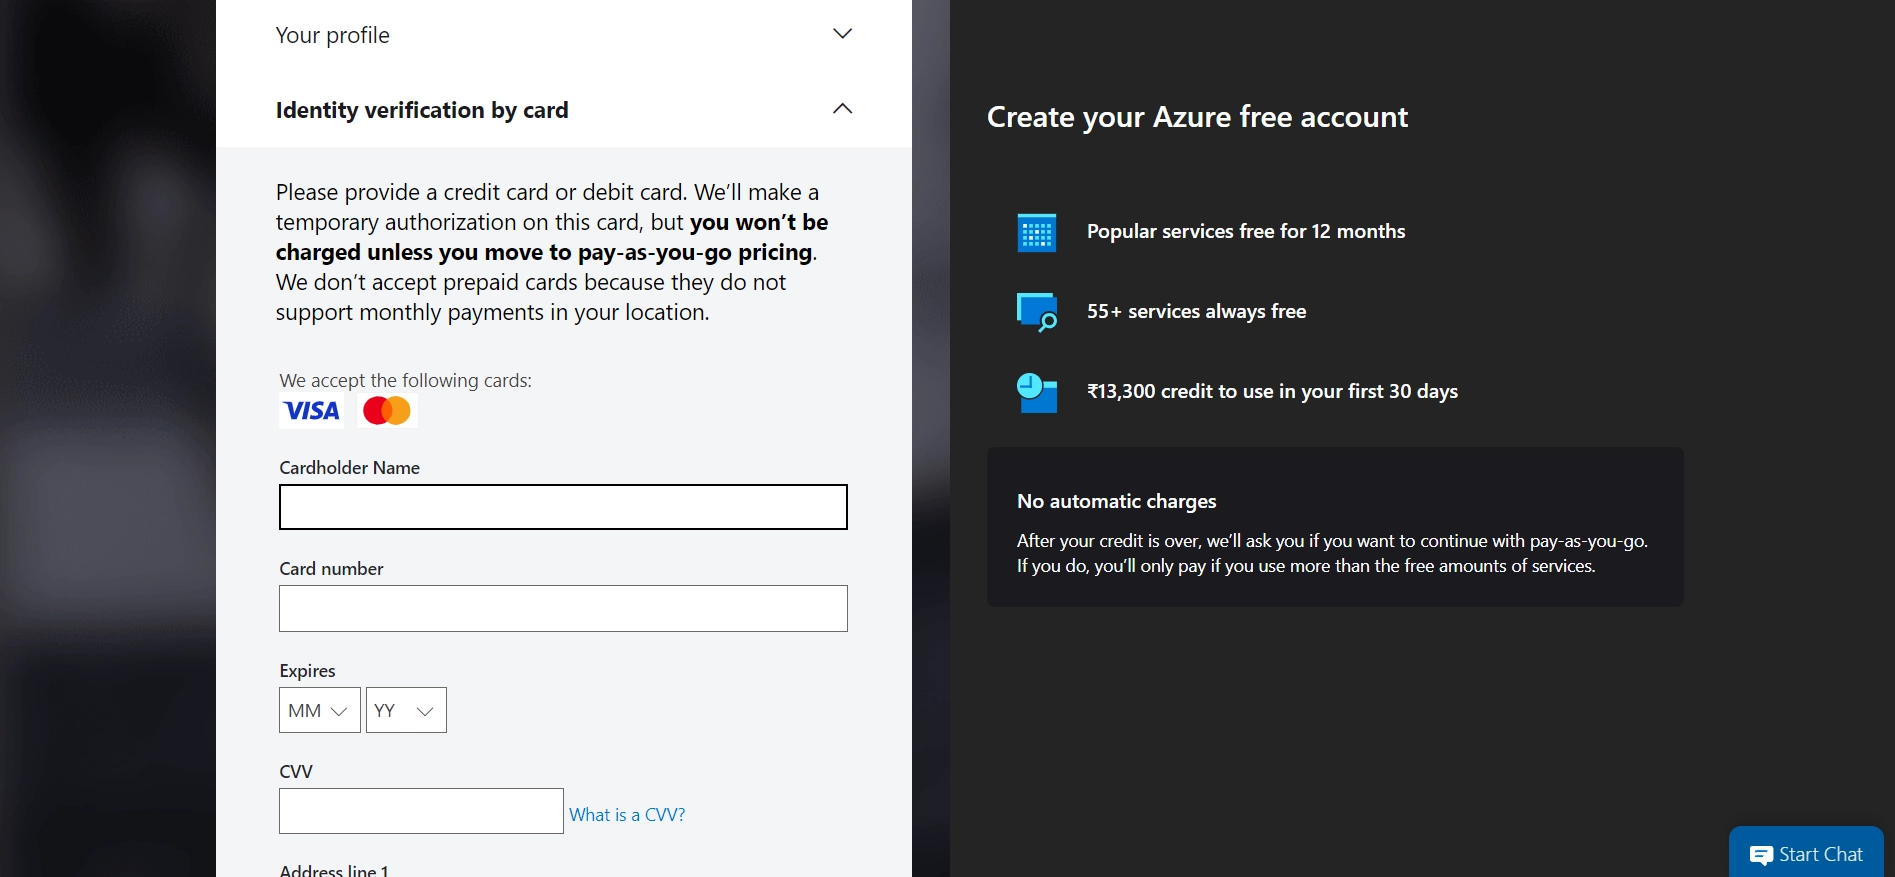Click the Address line 1 label
The height and width of the screenshot is (877, 1895).
(334, 870)
